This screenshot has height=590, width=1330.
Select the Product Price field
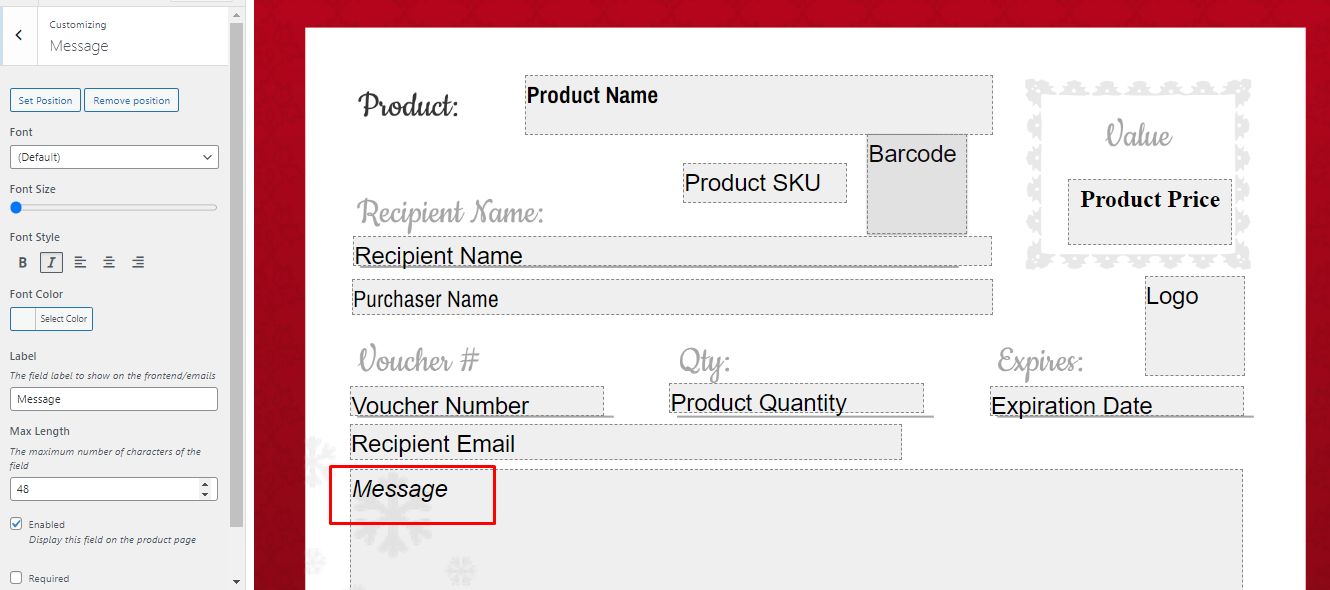tap(1150, 212)
